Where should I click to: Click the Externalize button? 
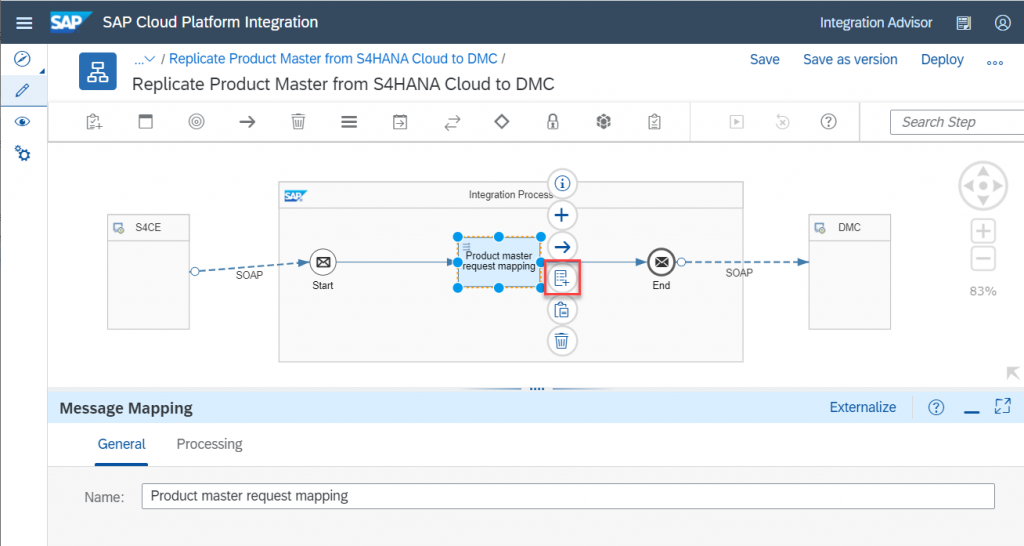click(x=863, y=408)
